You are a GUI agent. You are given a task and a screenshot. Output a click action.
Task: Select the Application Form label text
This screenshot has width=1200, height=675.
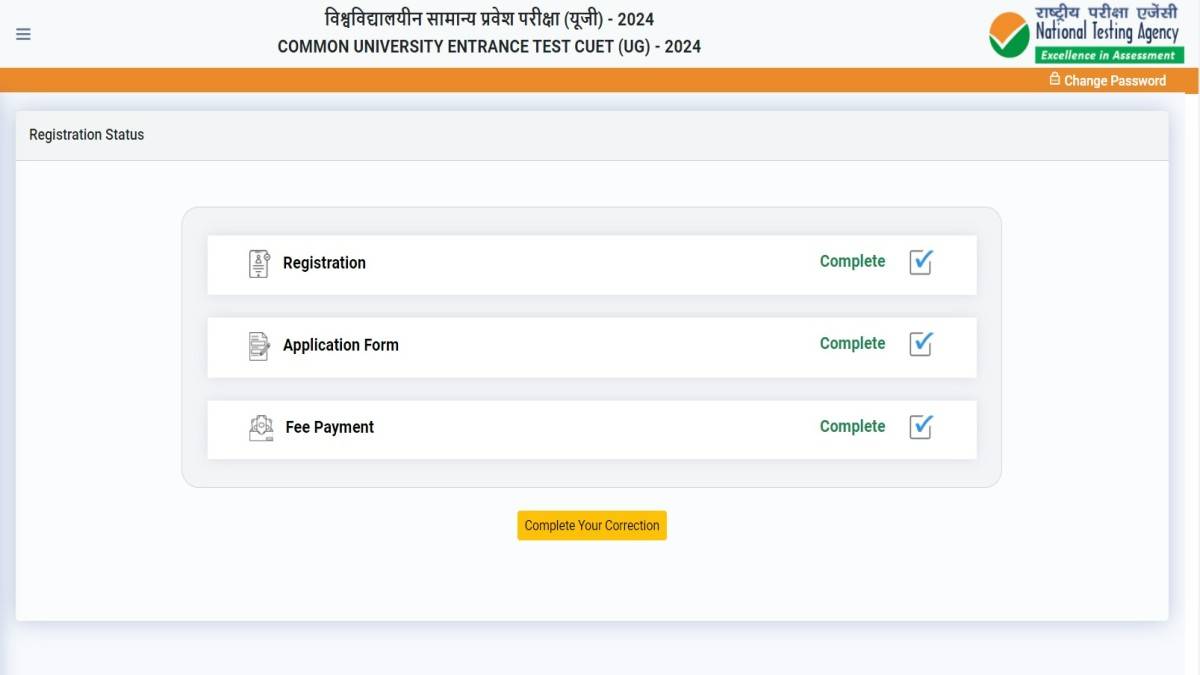pyautogui.click(x=340, y=345)
